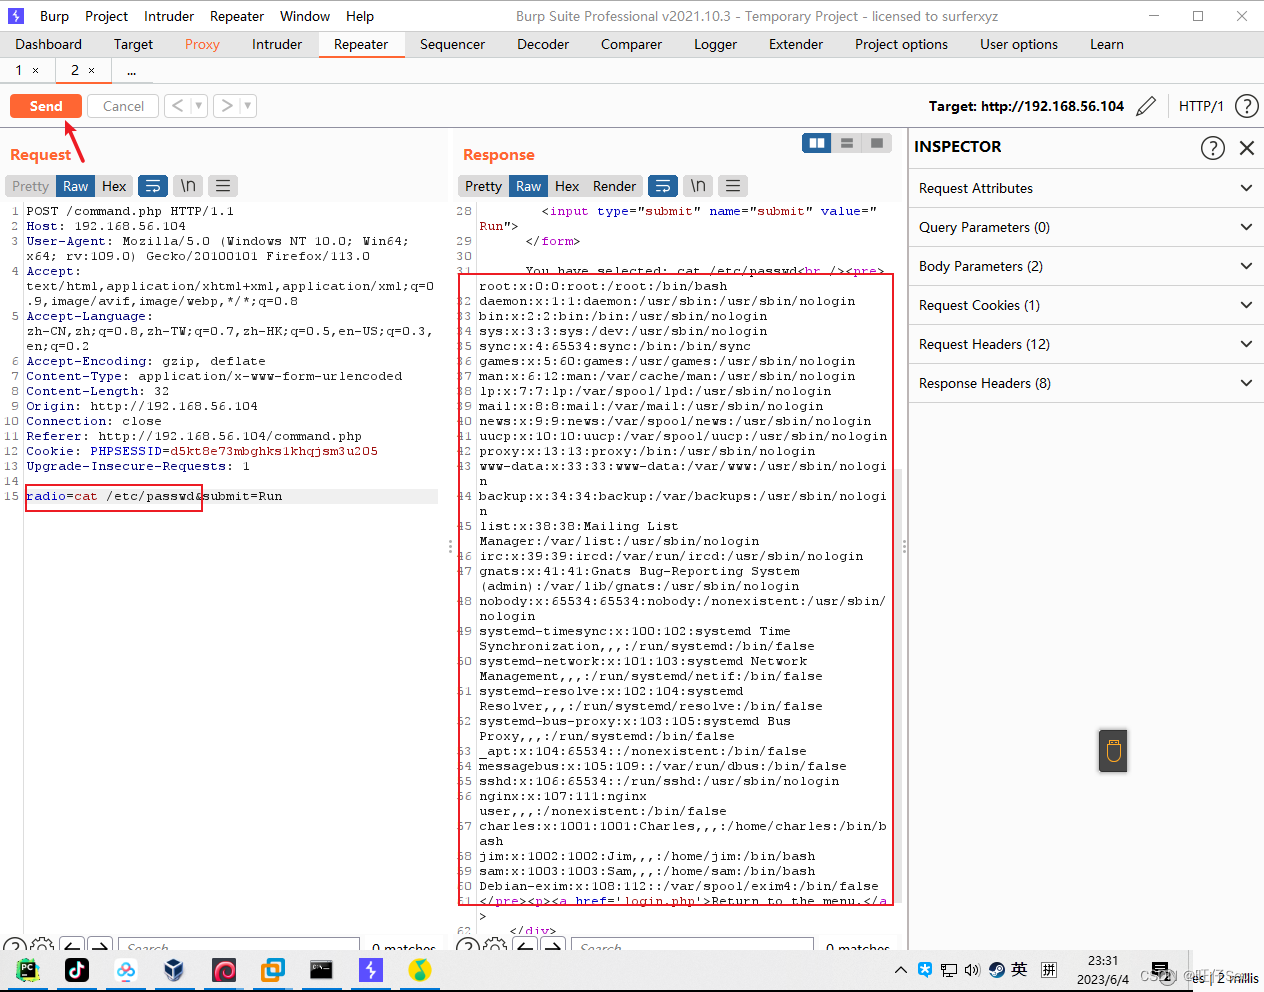Open the Intruder menu in menu bar

[x=169, y=16]
